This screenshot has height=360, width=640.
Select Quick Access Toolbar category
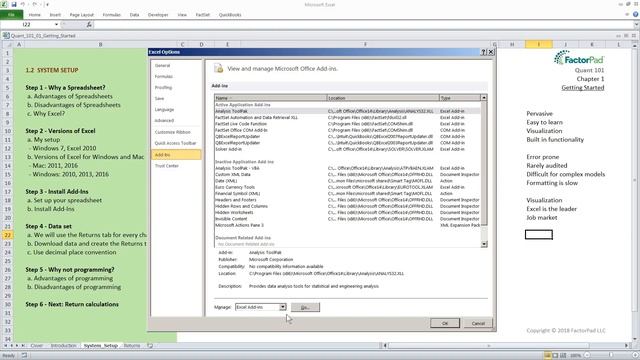click(x=176, y=143)
